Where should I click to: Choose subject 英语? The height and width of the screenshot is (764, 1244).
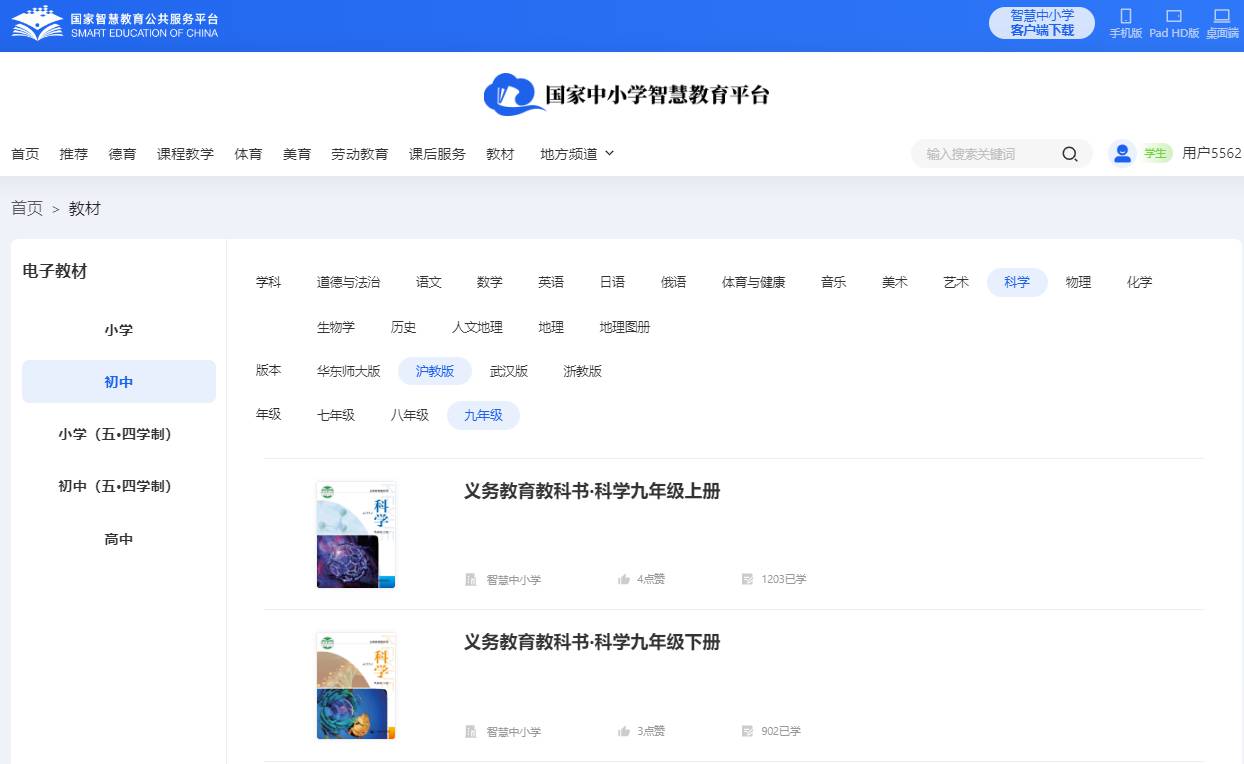click(551, 282)
